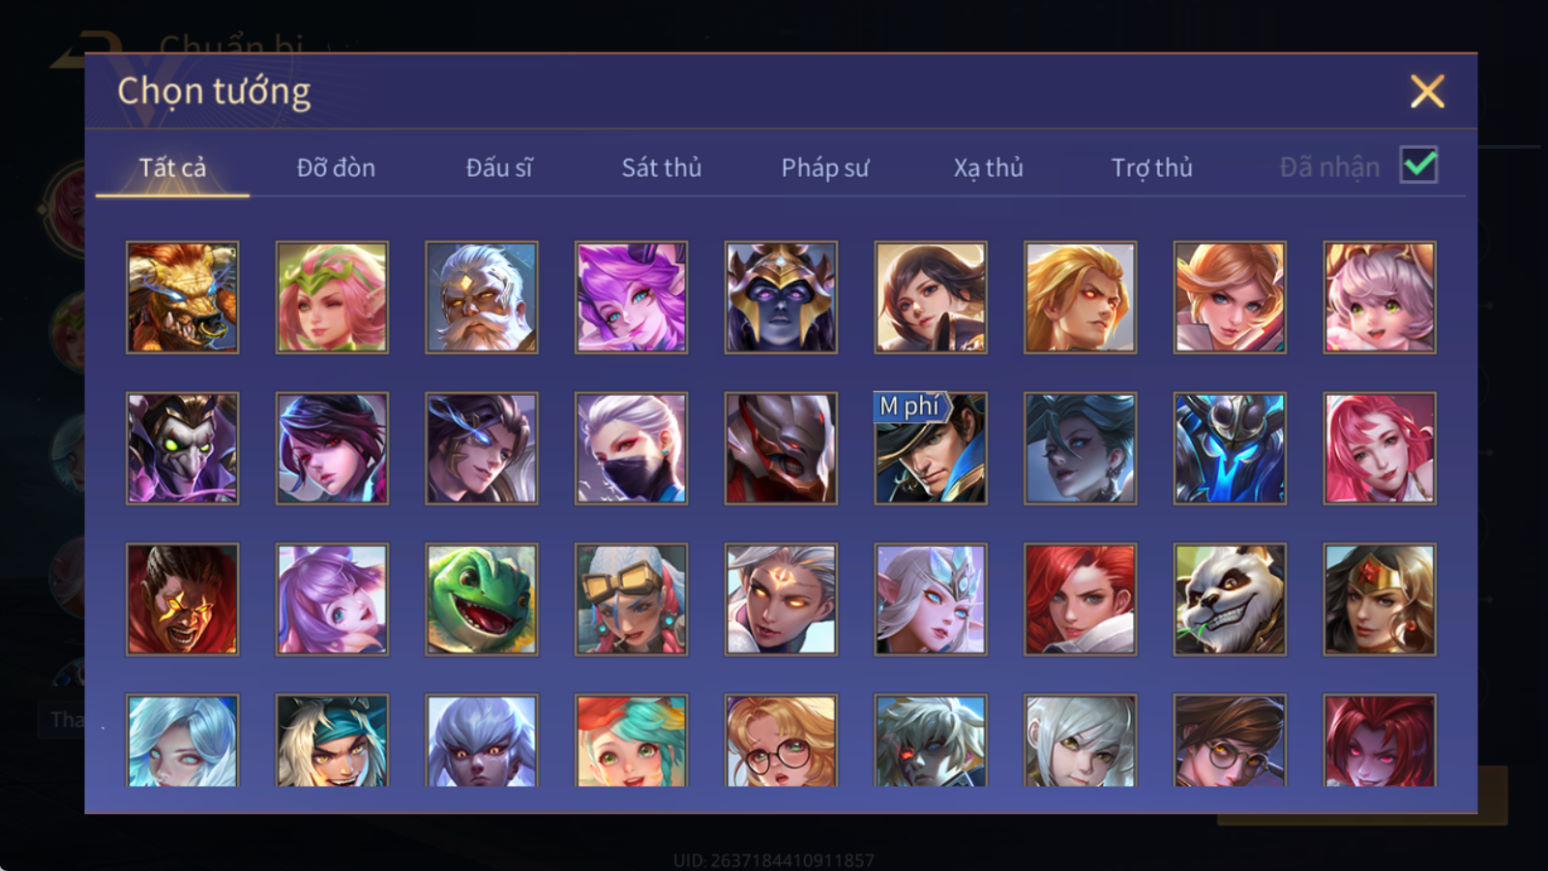Select the white-bearded old man hero
Screen dimensions: 1548x871
pos(481,297)
